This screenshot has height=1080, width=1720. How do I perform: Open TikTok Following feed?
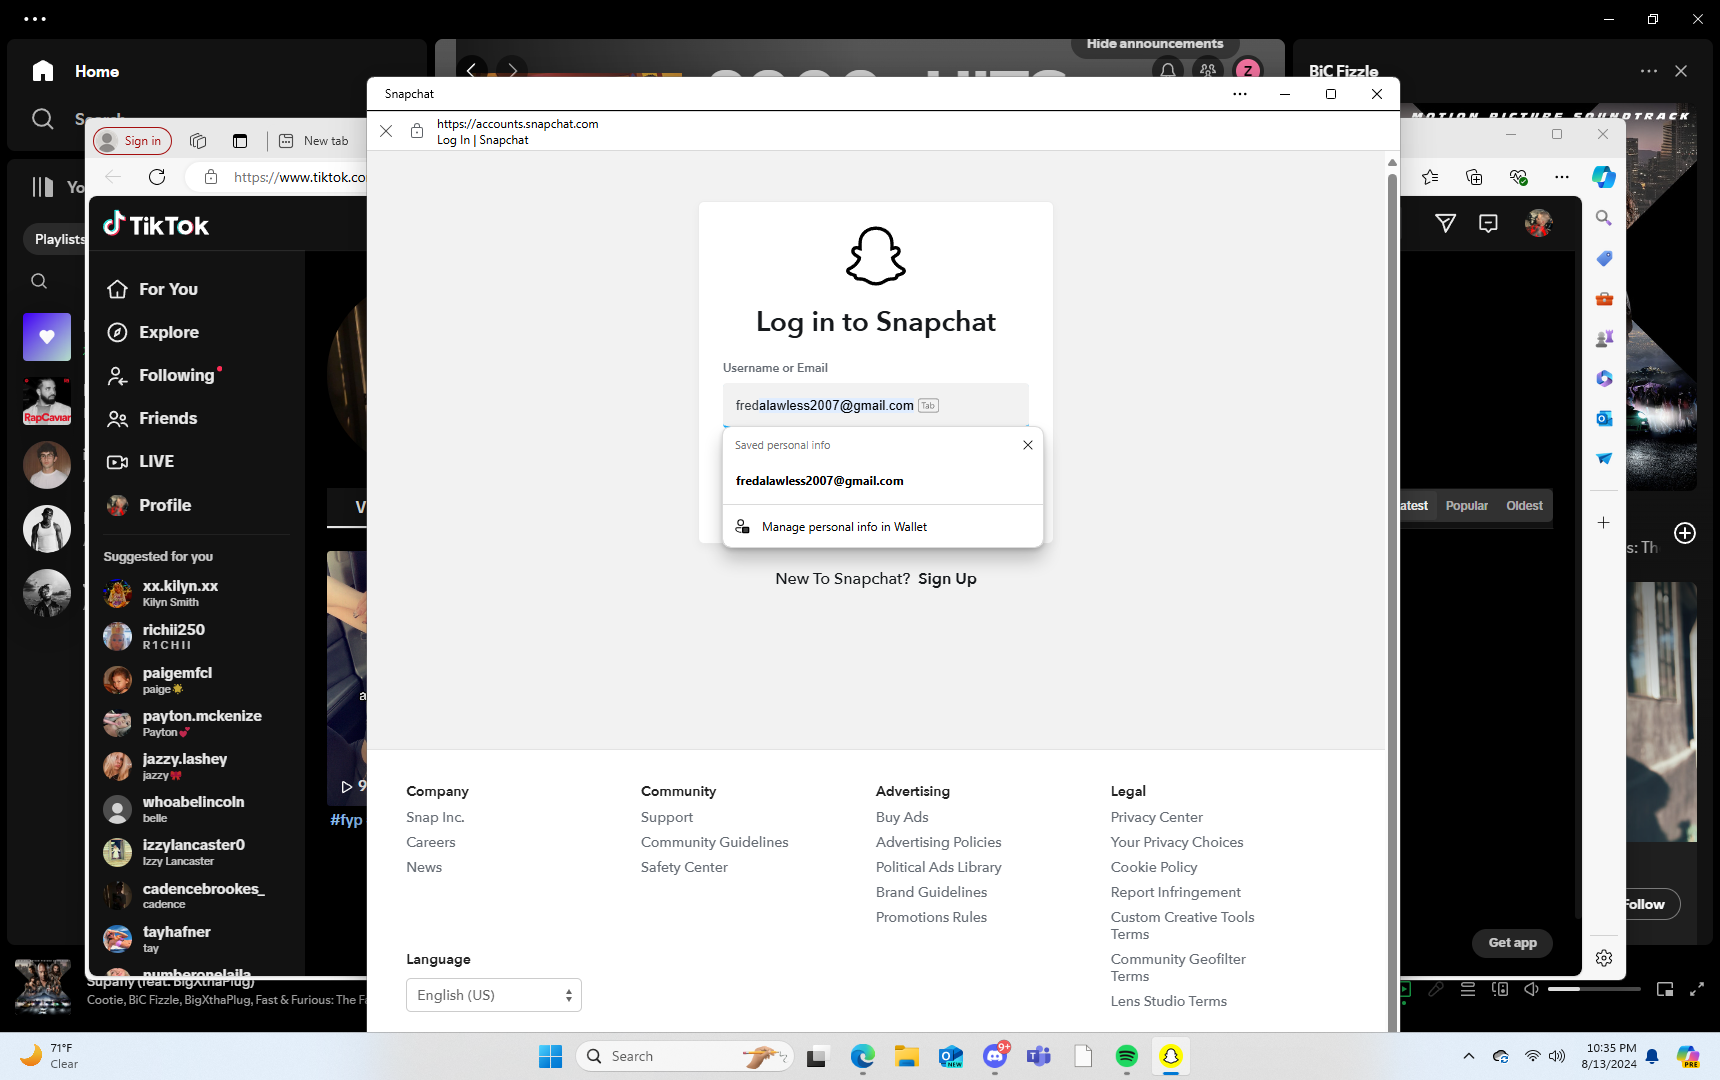162,375
